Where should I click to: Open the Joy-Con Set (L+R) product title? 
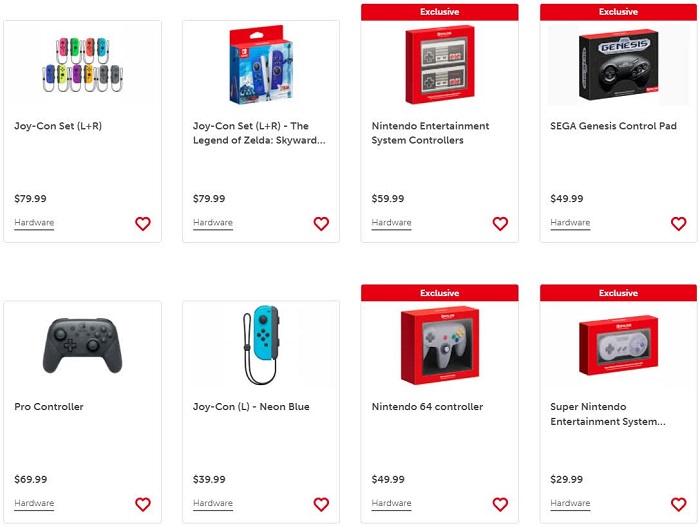[58, 127]
